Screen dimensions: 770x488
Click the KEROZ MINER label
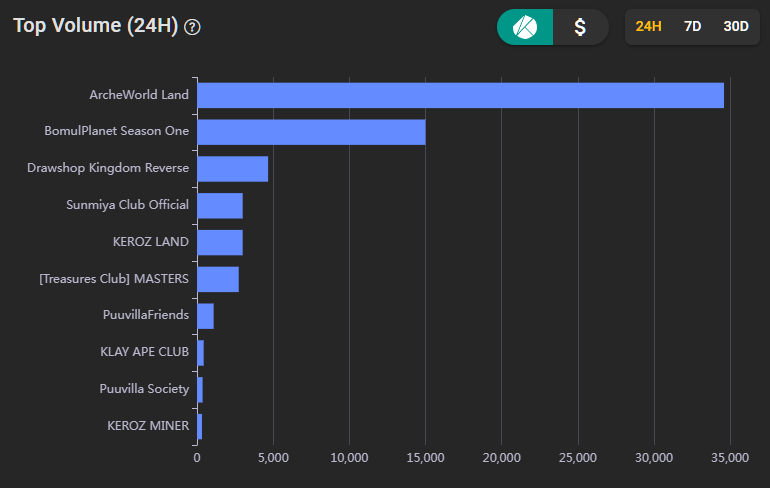click(148, 426)
